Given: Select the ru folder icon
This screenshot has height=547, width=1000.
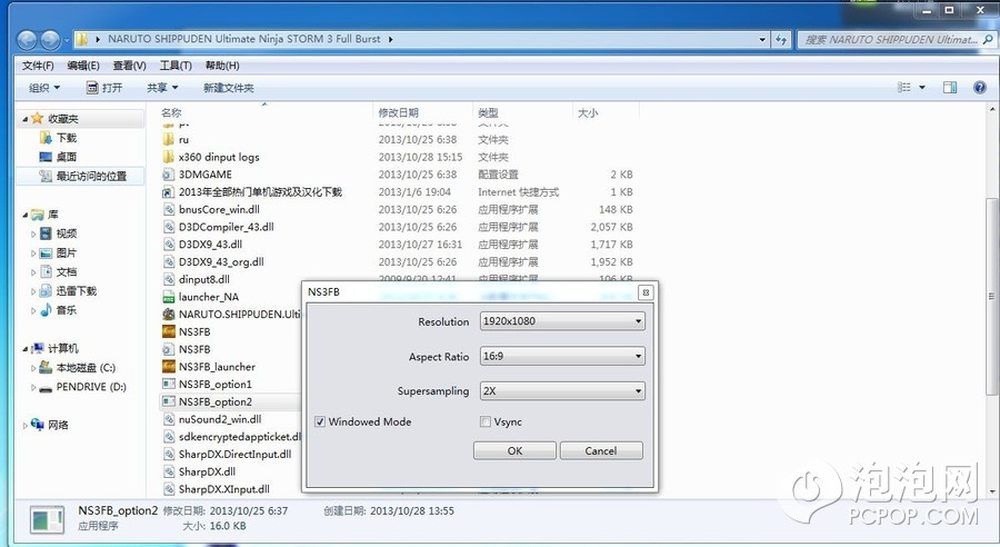Looking at the screenshot, I should point(168,139).
